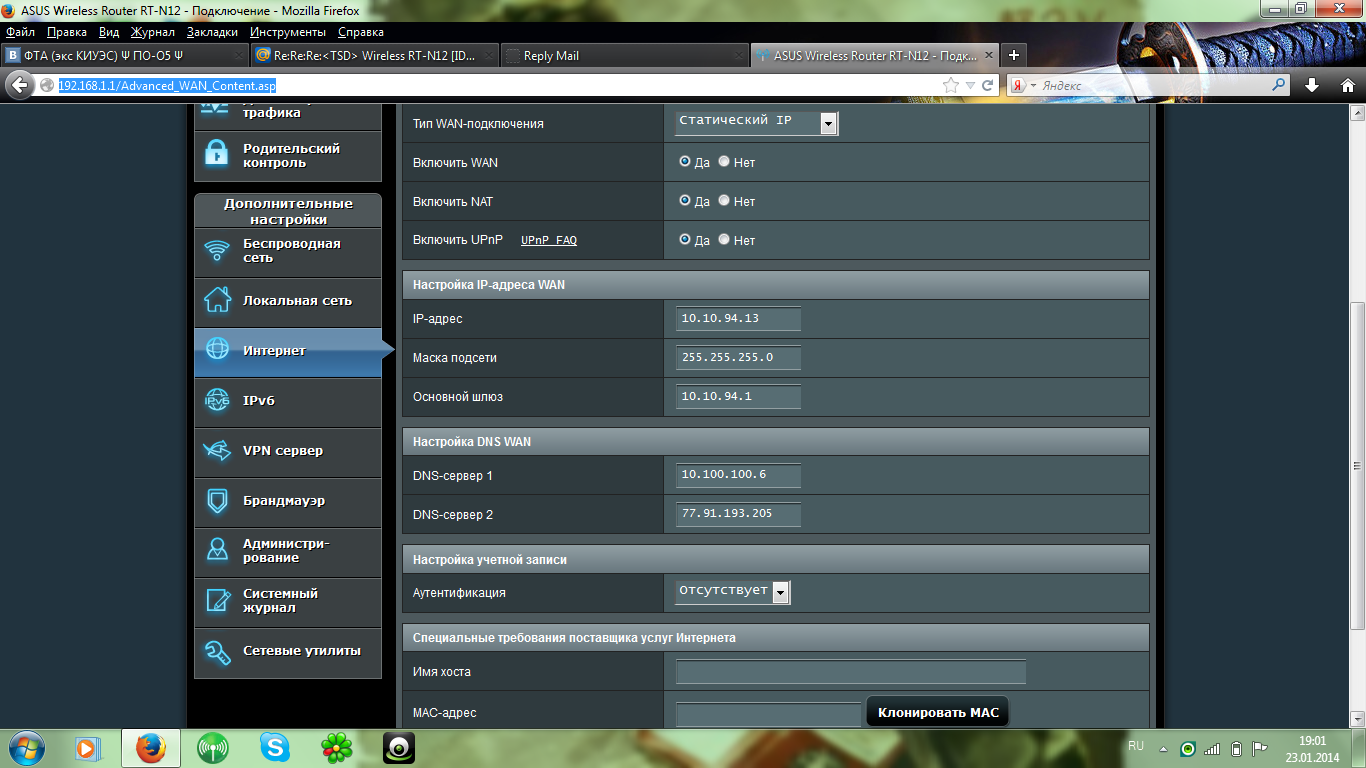The image size is (1366, 768).
Task: Open the Тип WAN-подключения dropdown
Action: [x=757, y=122]
